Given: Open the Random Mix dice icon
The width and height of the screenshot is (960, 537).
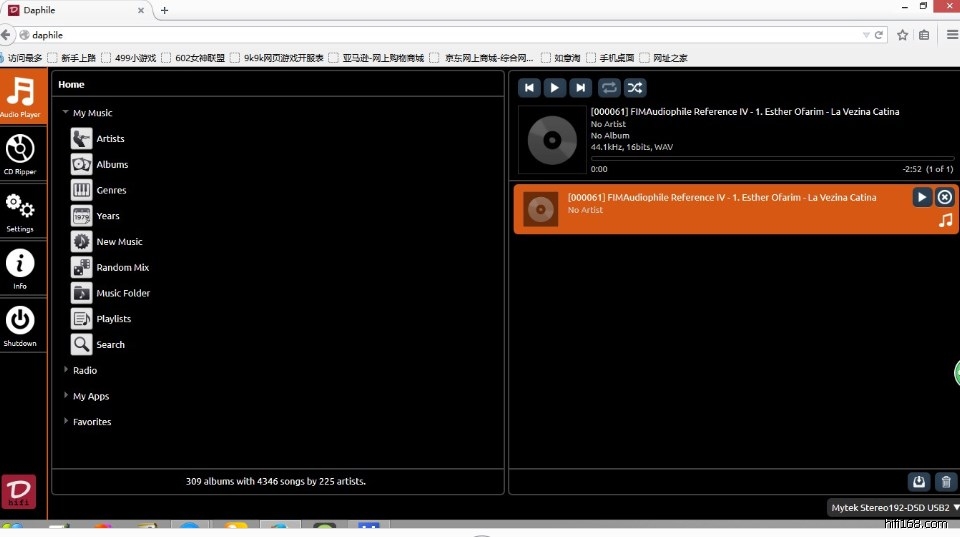Looking at the screenshot, I should click(x=81, y=267).
